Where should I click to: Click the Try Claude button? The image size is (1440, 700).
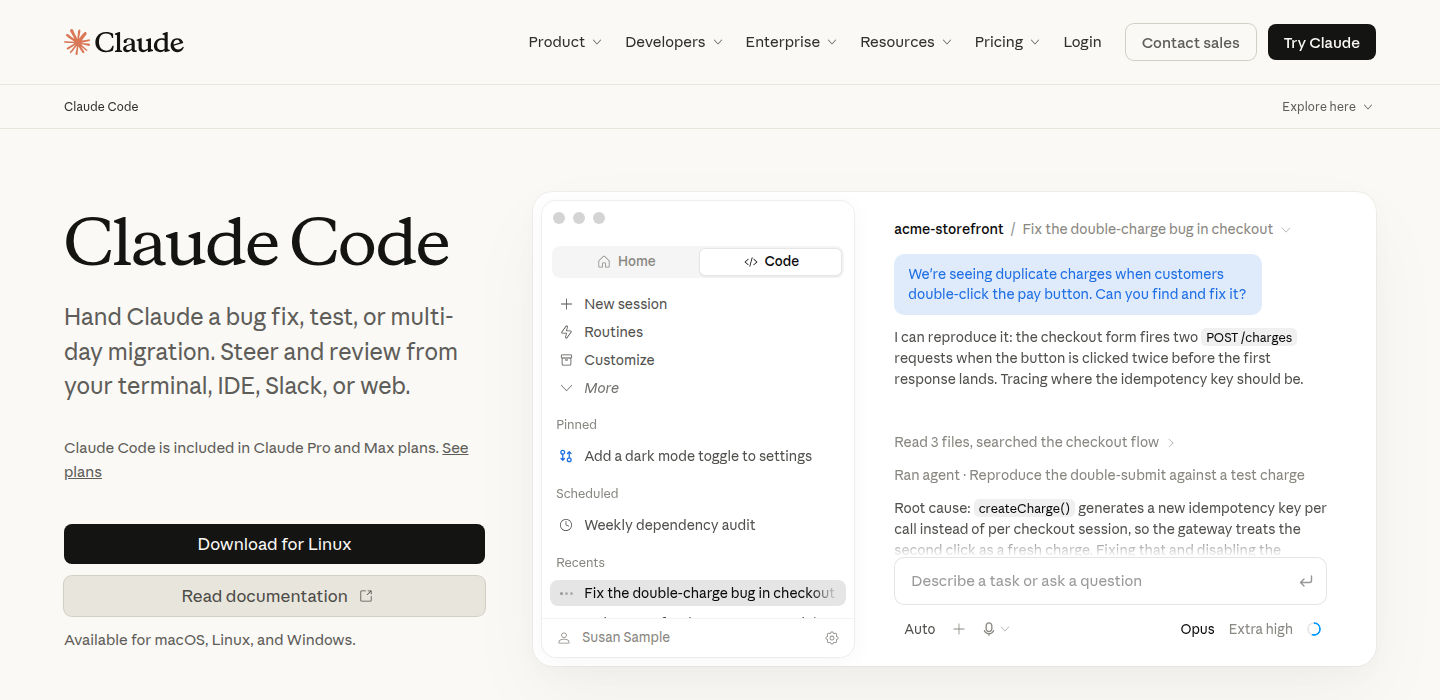pos(1322,42)
